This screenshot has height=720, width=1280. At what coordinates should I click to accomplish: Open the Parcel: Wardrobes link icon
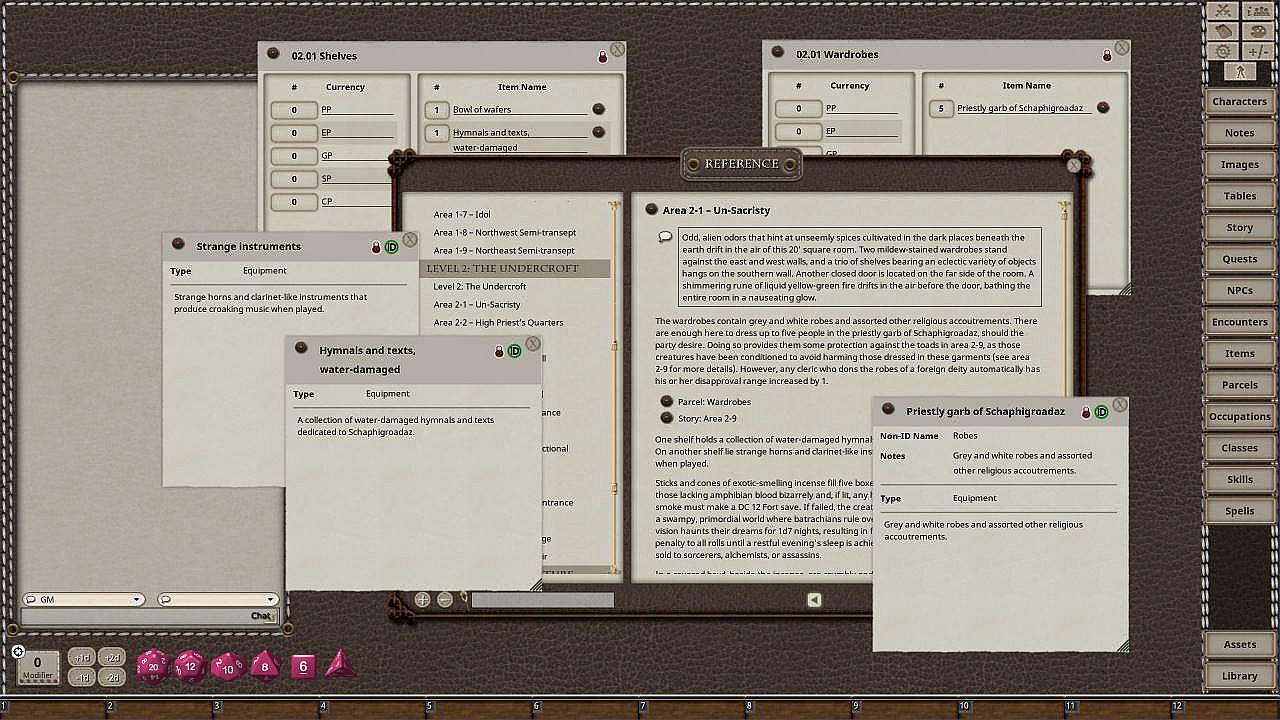pyautogui.click(x=667, y=402)
